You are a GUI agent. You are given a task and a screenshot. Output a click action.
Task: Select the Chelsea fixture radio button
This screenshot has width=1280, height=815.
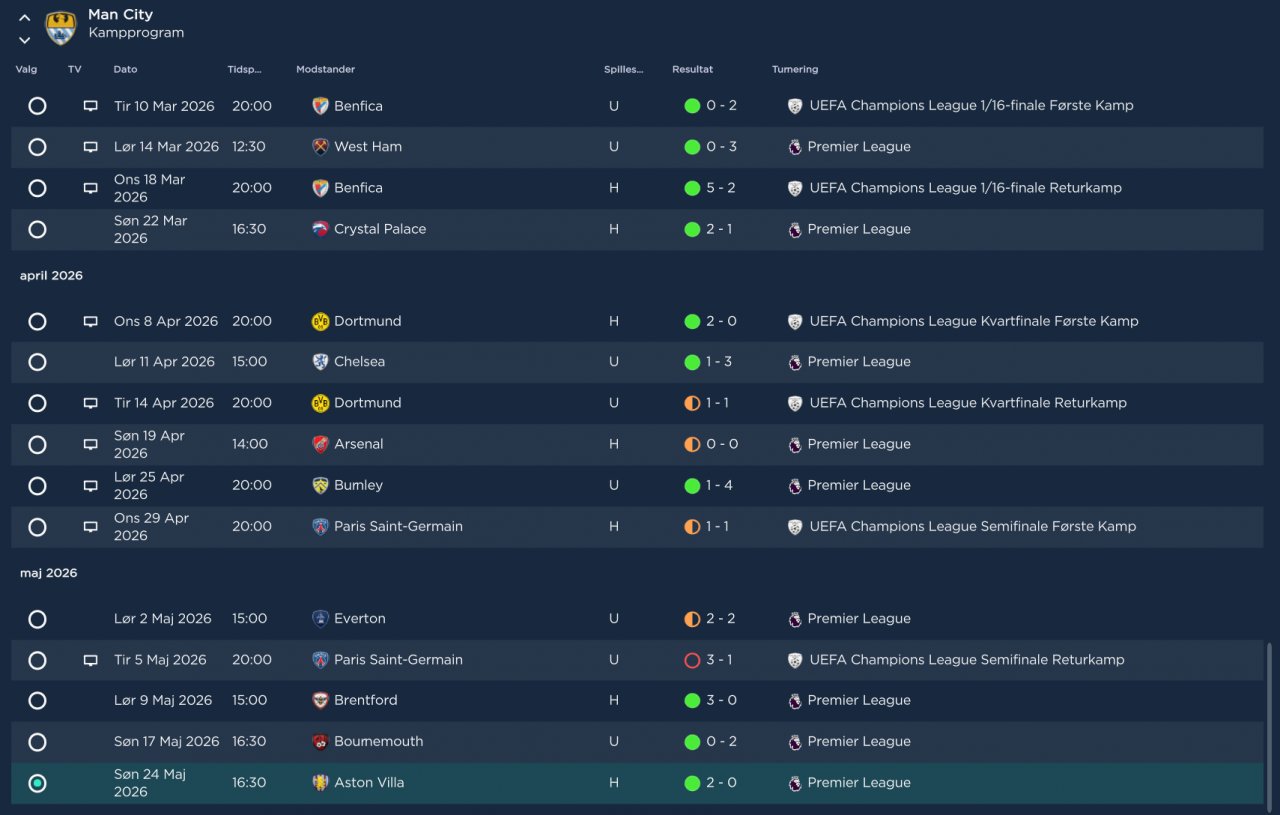point(37,362)
